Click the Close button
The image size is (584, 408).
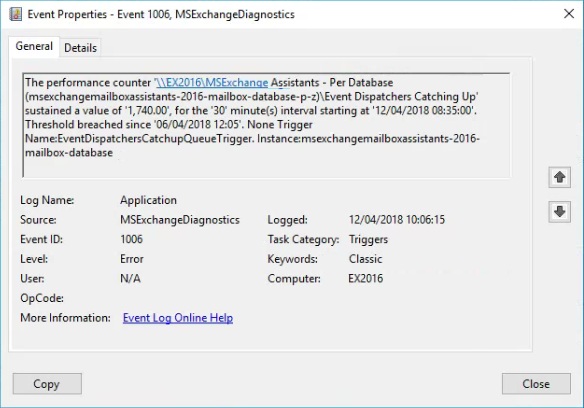[x=536, y=384]
